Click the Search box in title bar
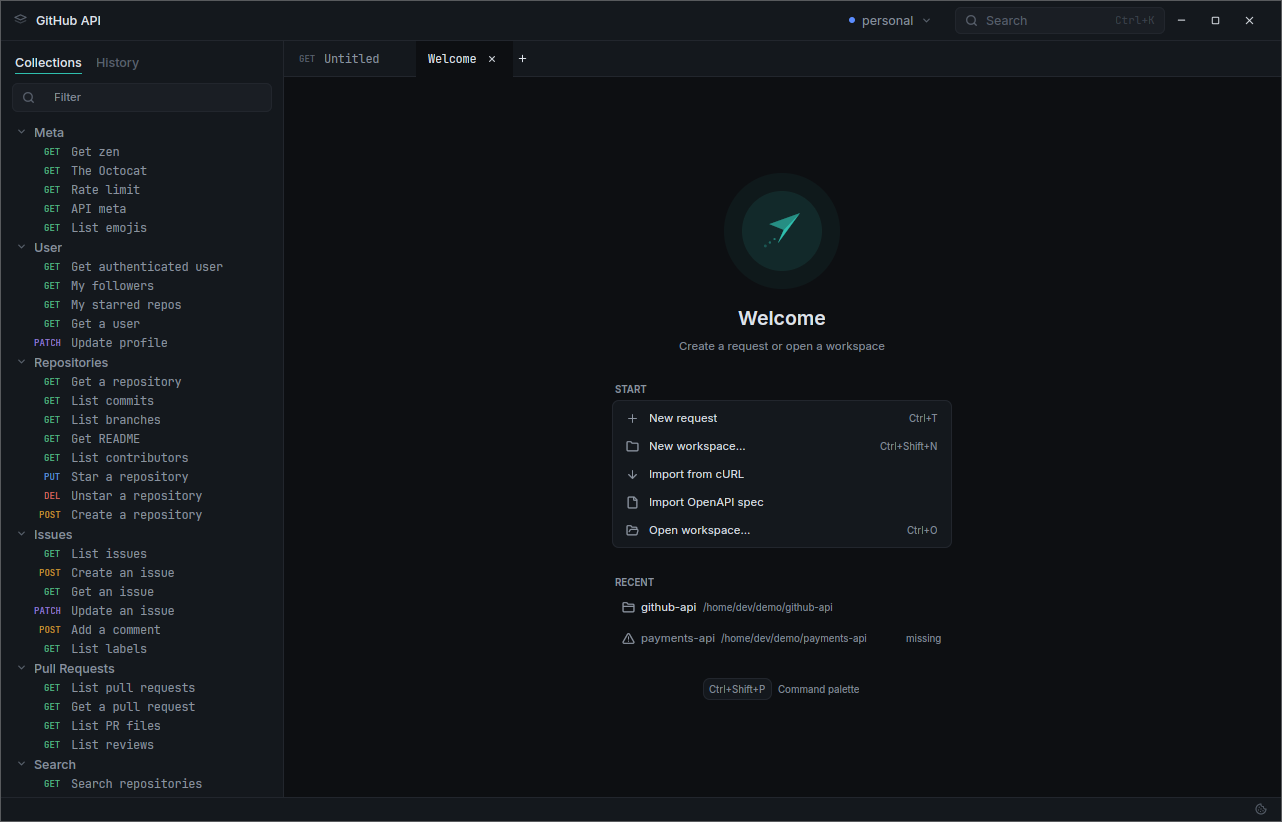The height and width of the screenshot is (822, 1282). pyautogui.click(x=1060, y=20)
